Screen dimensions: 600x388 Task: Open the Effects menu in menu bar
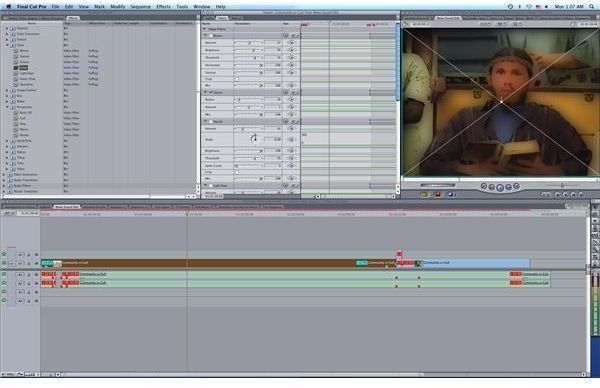(x=163, y=7)
